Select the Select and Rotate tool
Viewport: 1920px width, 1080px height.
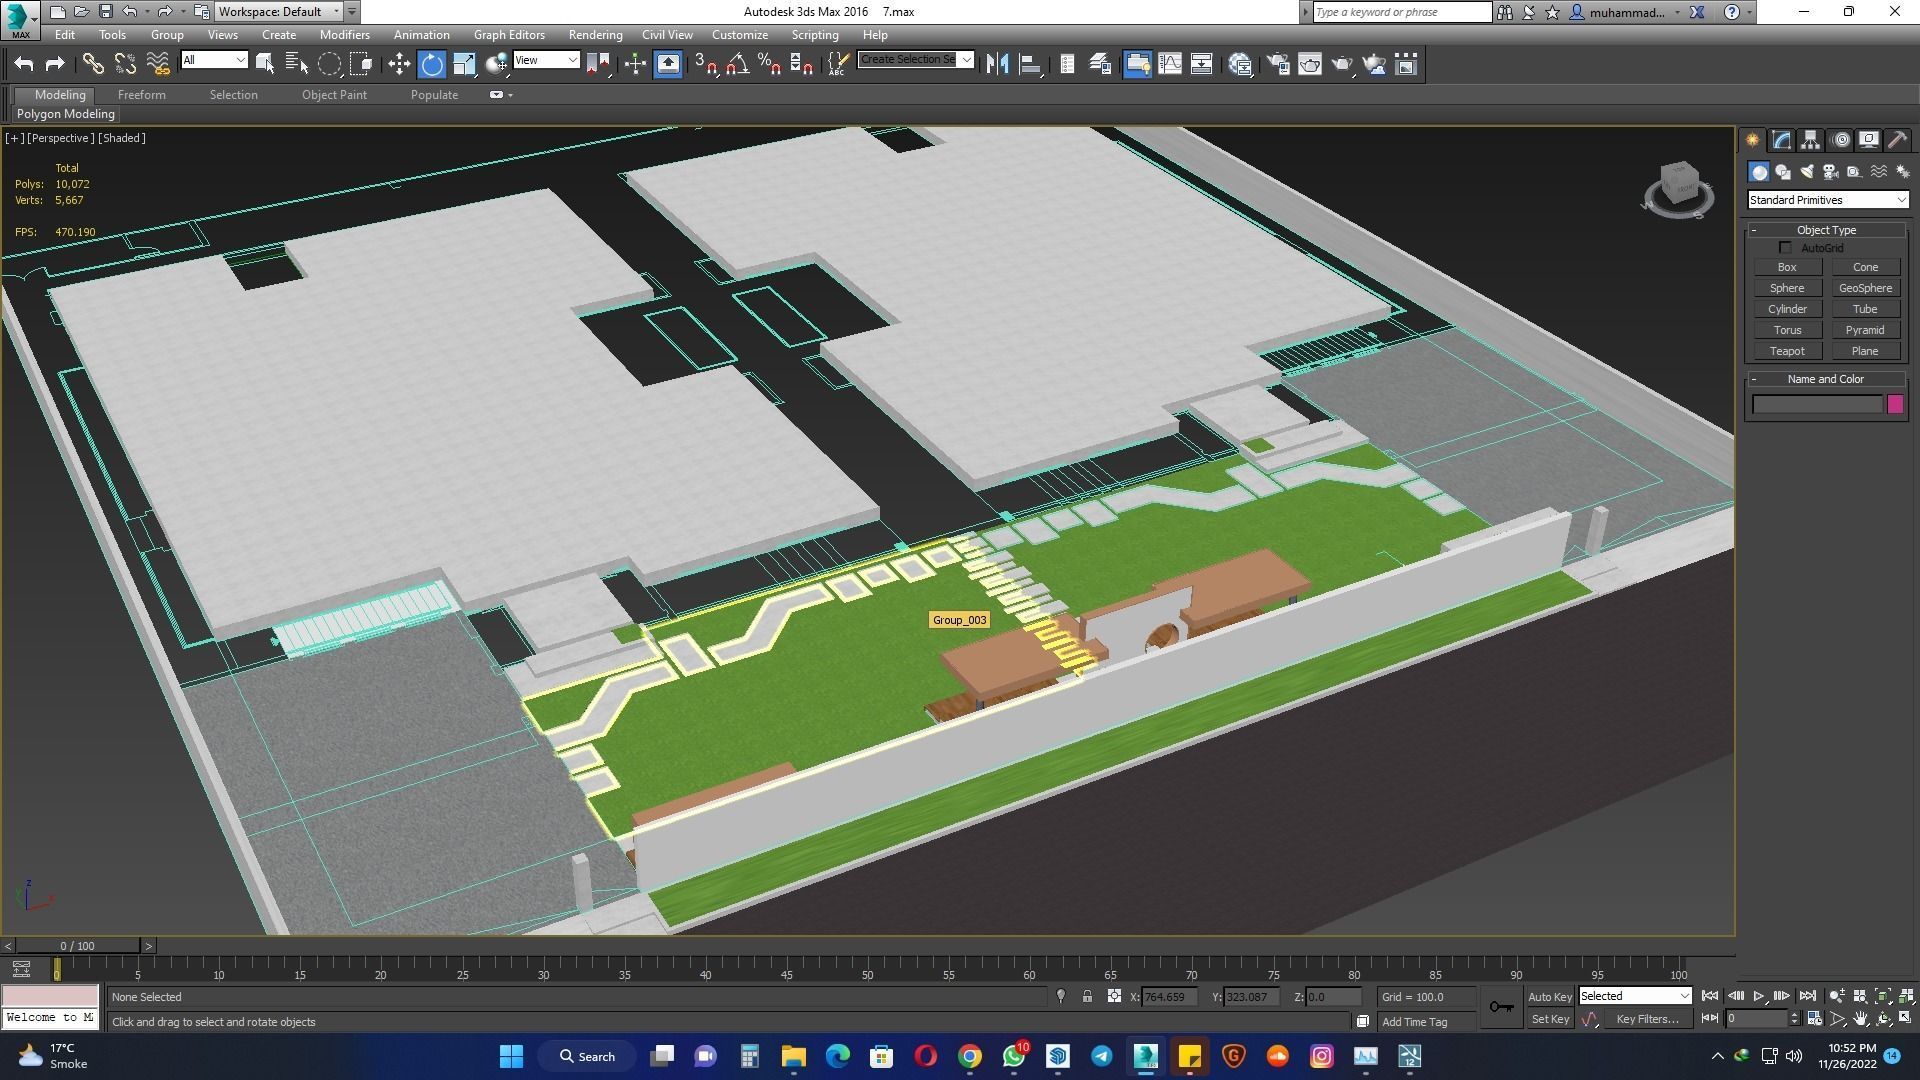tap(431, 63)
